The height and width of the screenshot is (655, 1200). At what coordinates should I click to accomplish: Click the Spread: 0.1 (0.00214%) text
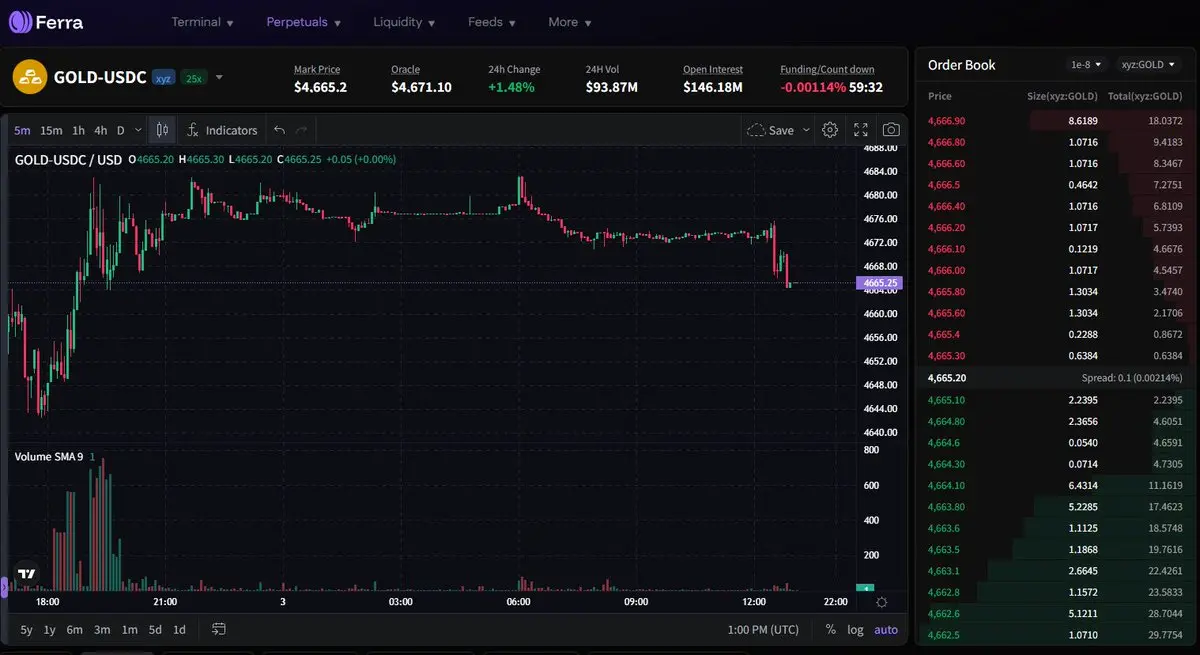click(1132, 378)
